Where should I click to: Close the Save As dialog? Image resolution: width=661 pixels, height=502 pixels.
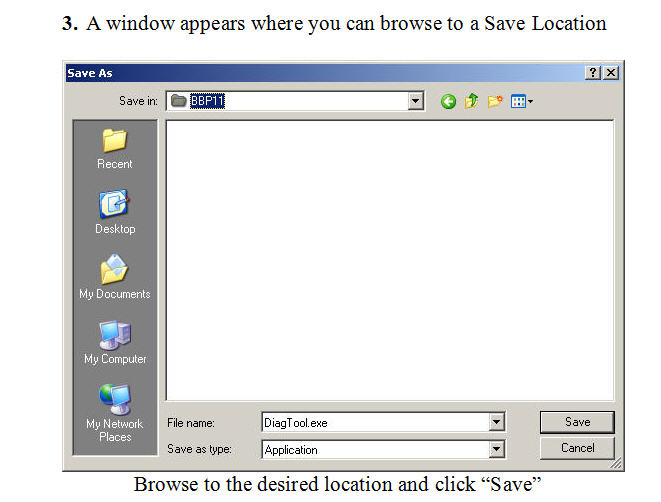click(x=611, y=73)
